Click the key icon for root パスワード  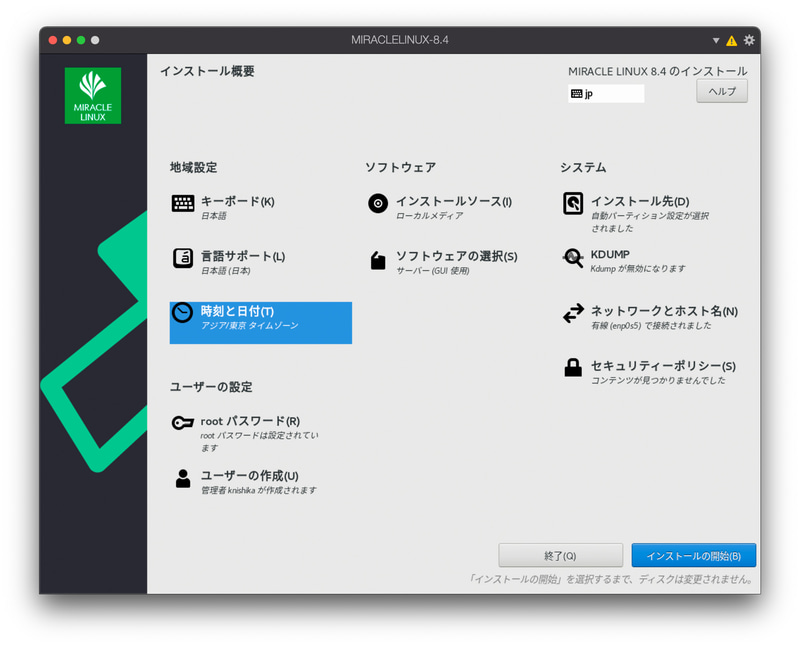[x=182, y=423]
